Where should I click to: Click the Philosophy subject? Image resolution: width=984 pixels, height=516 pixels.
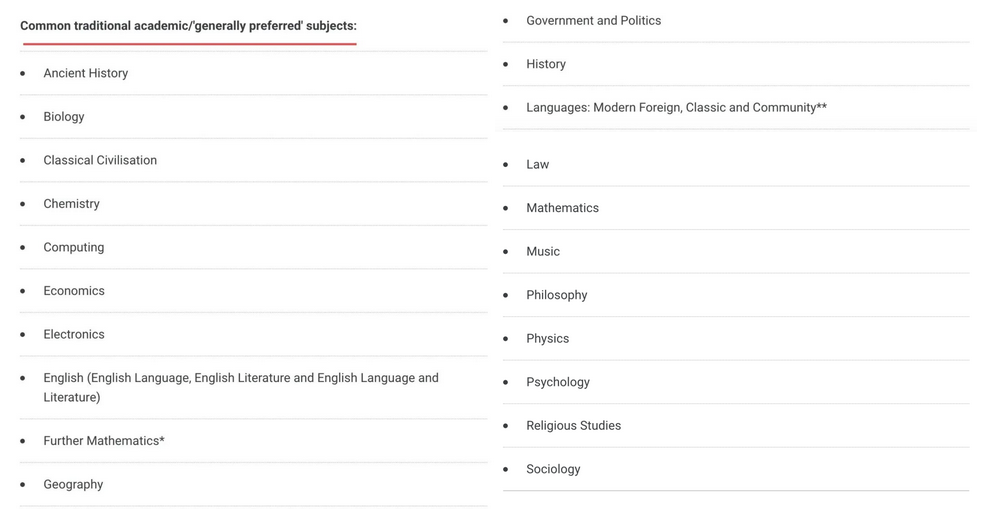(557, 295)
